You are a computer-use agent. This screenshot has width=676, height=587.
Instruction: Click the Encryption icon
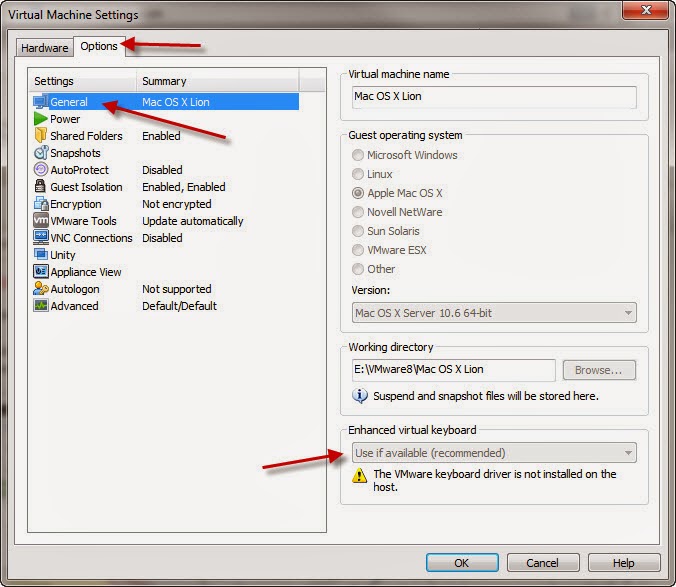tap(41, 203)
